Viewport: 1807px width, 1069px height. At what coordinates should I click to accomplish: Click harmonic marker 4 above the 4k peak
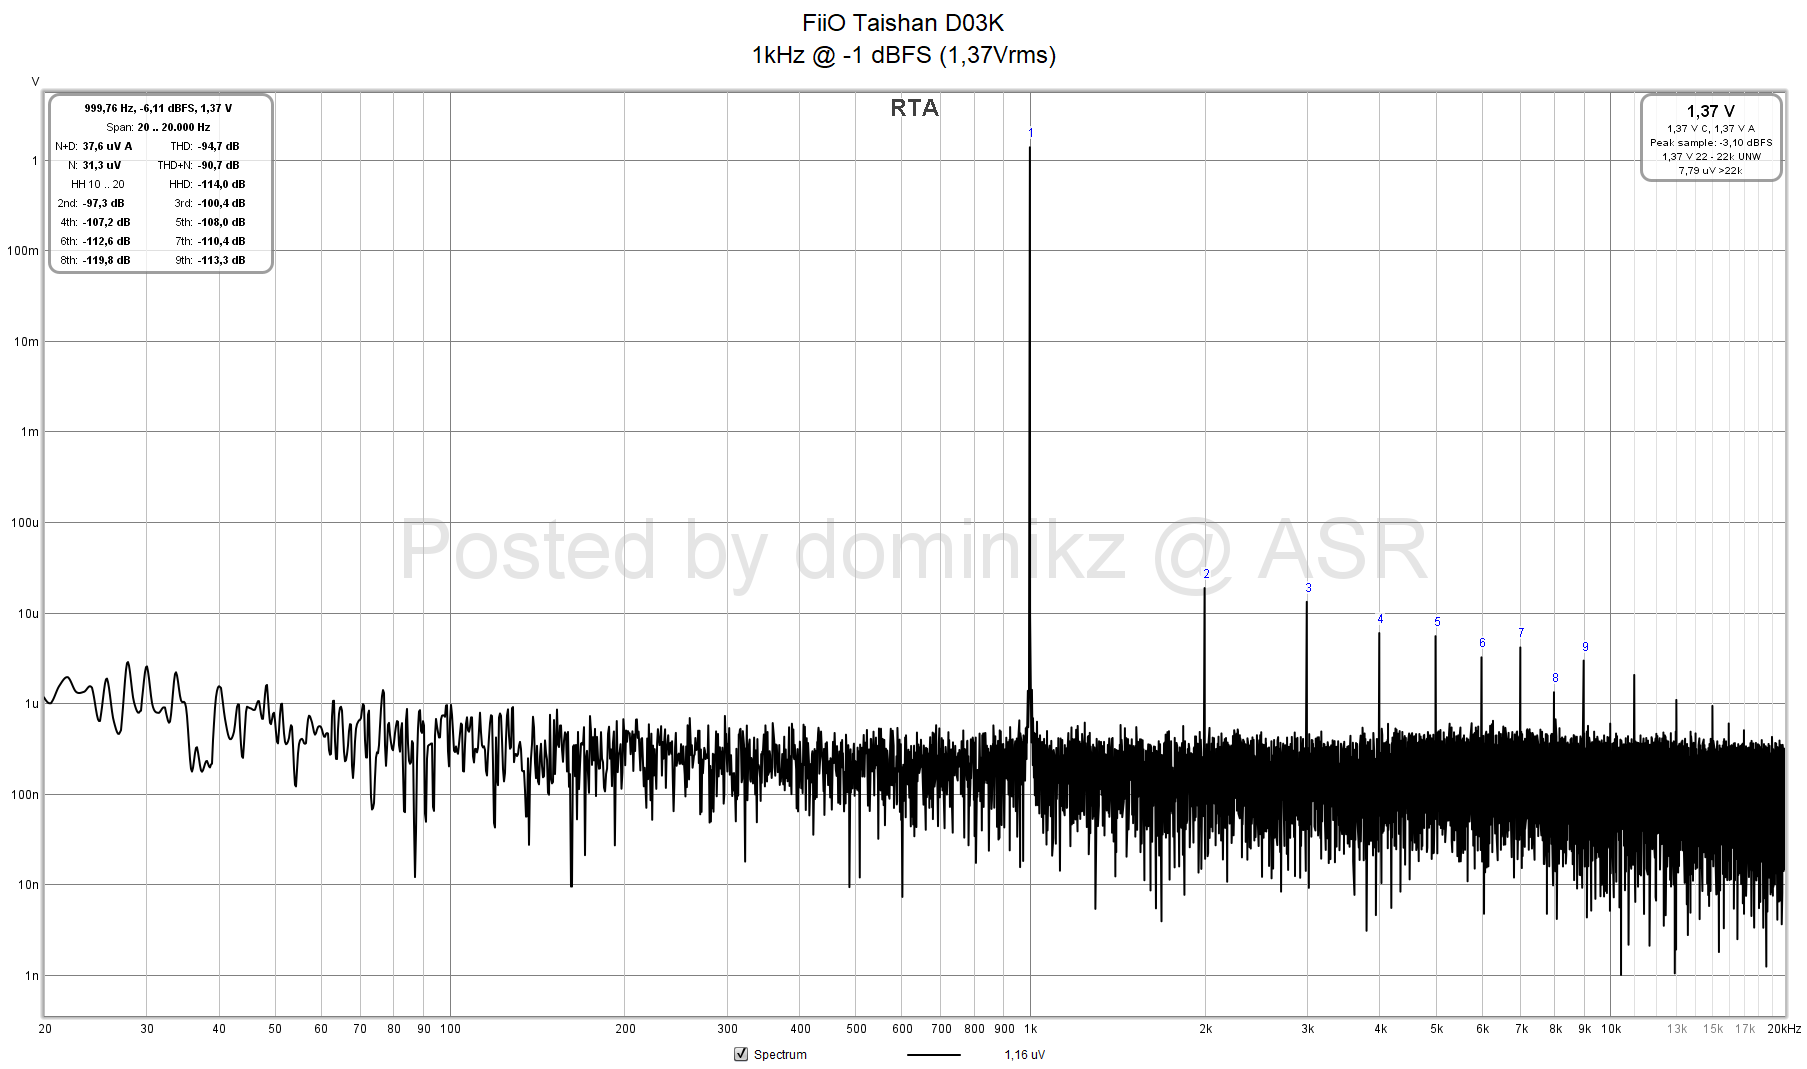tap(1380, 619)
